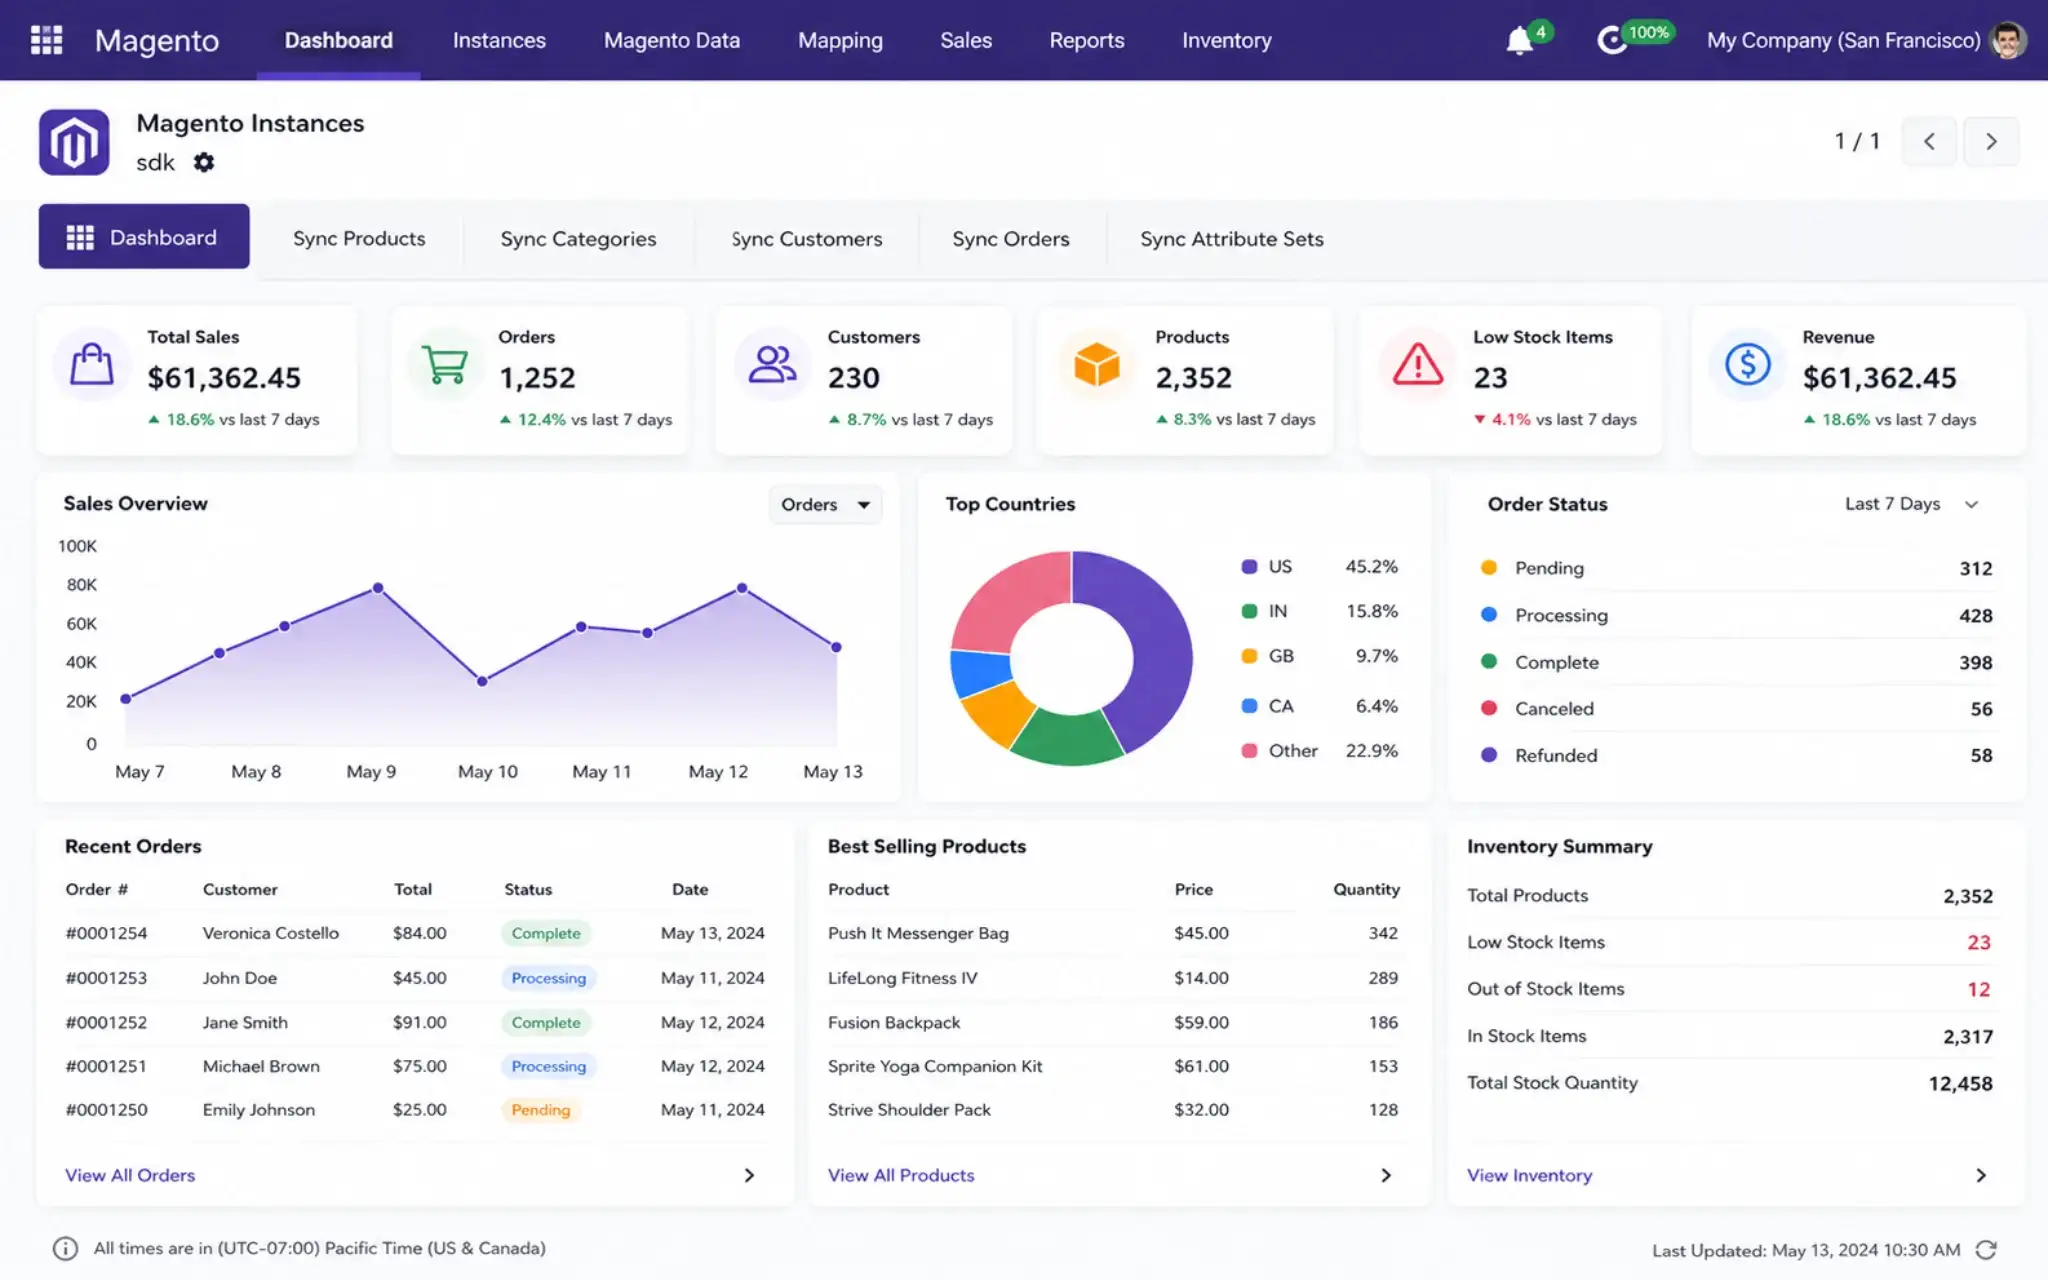Open the Magento Data menu

[x=671, y=40]
